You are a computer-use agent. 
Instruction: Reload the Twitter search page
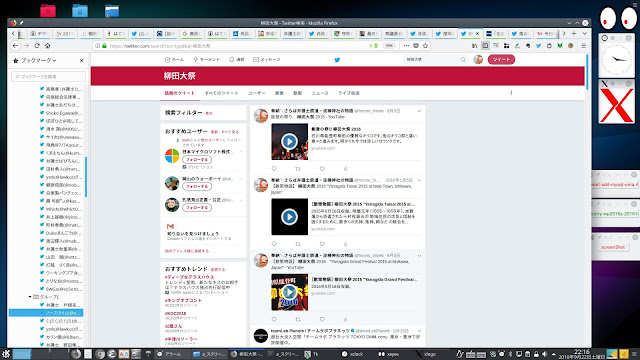(x=37, y=46)
